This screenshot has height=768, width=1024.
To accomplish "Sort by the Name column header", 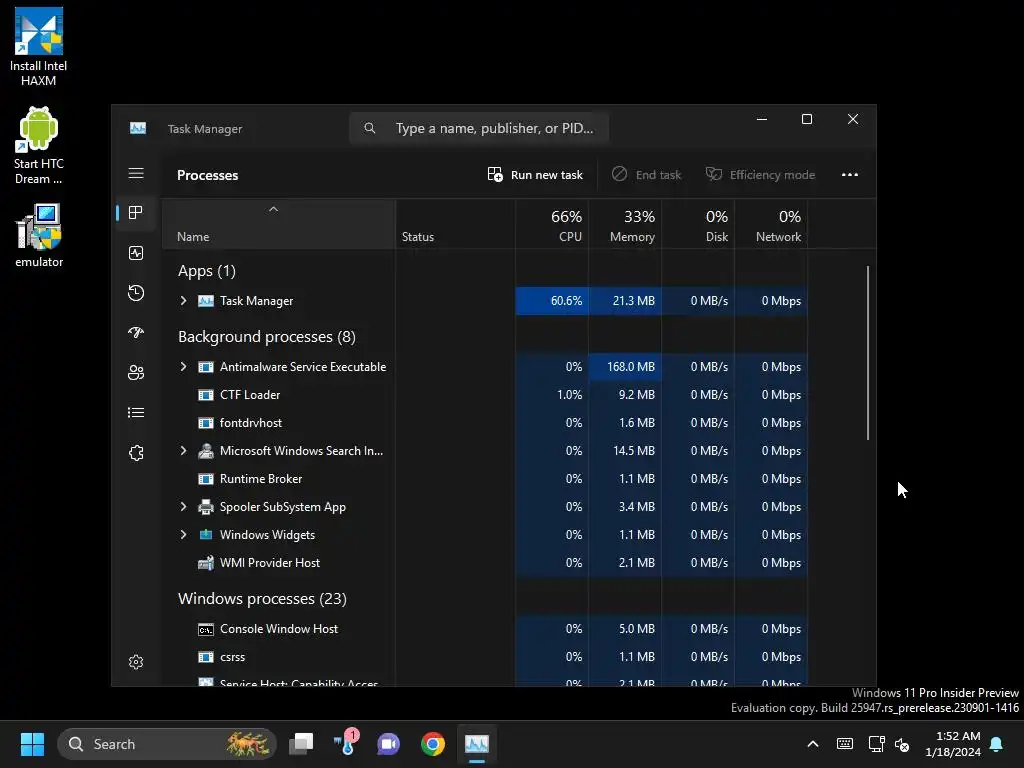I will [279, 224].
